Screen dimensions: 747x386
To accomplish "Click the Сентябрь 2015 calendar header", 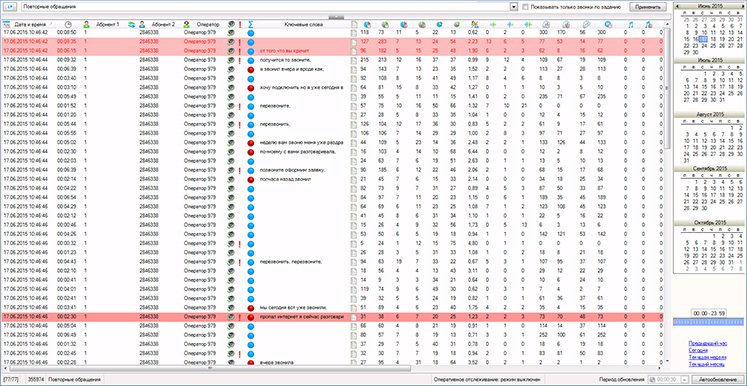I will coord(709,168).
